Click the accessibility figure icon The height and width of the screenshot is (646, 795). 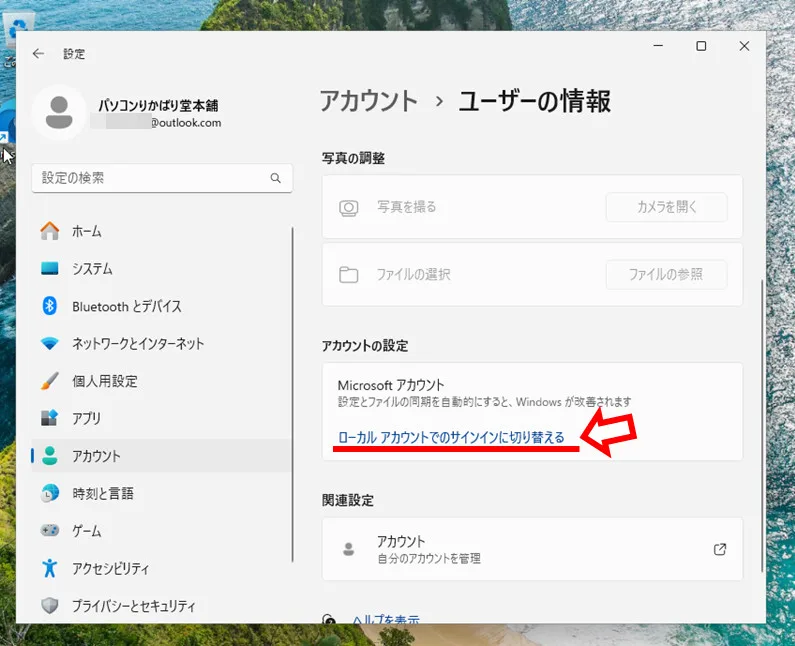click(x=50, y=568)
